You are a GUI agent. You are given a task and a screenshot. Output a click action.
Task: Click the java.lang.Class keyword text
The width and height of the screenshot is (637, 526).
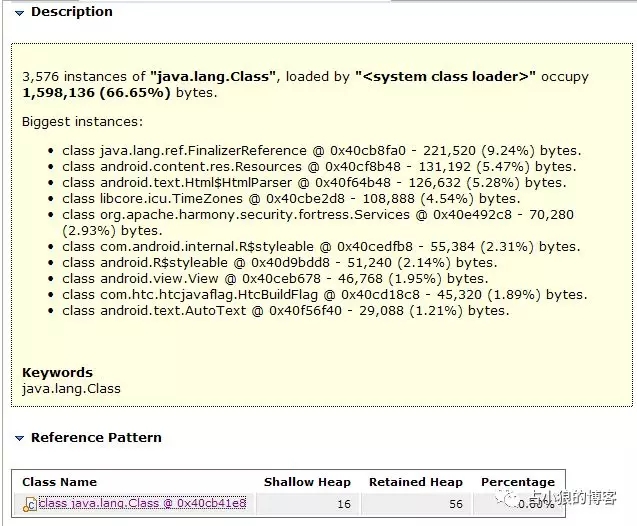[x=72, y=389]
